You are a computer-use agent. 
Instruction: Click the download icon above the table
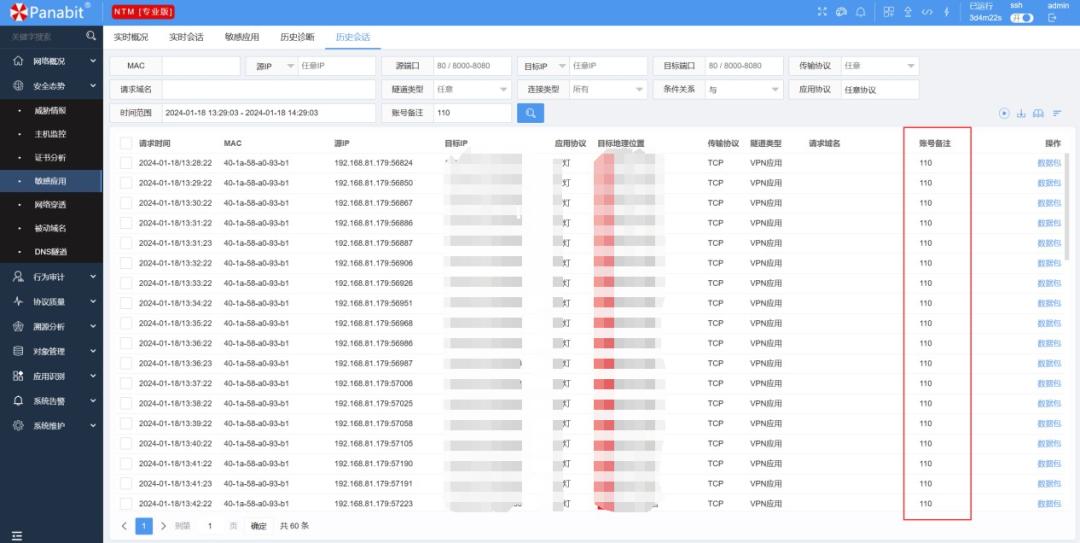coord(1021,113)
